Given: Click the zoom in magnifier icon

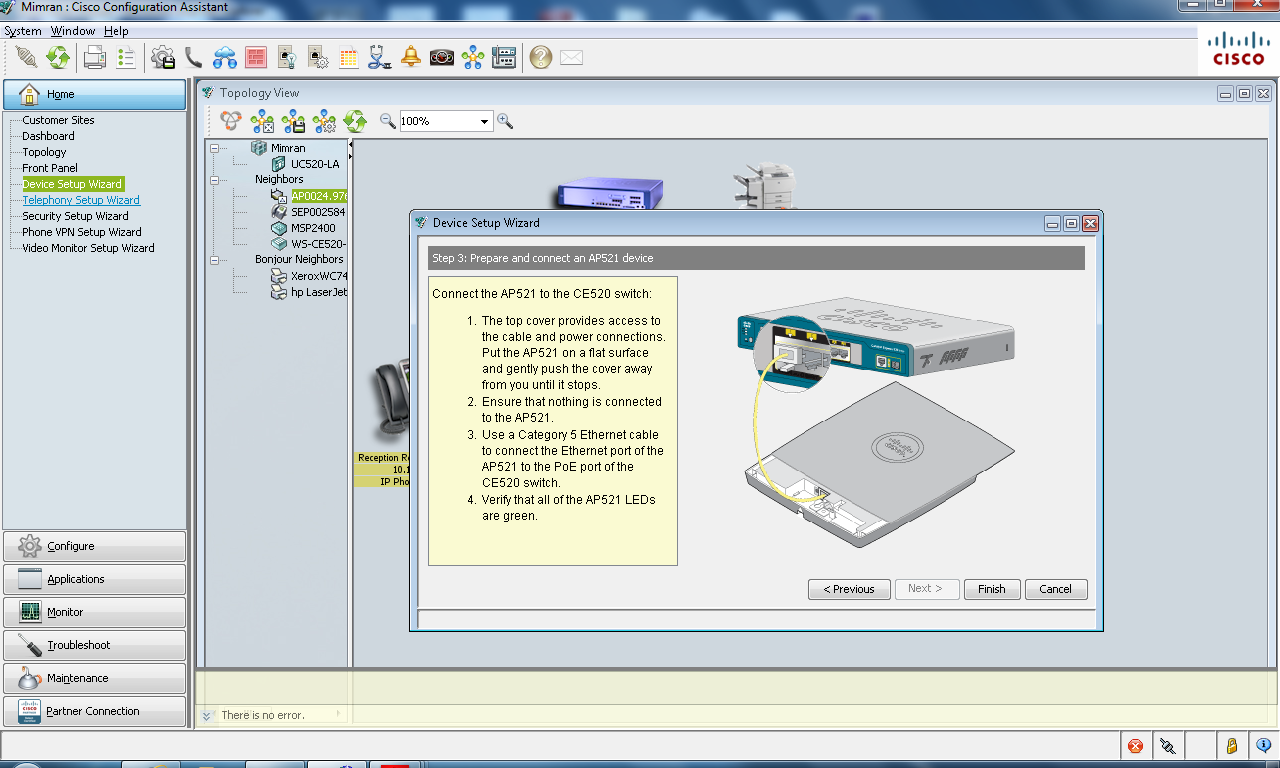Looking at the screenshot, I should (x=505, y=121).
